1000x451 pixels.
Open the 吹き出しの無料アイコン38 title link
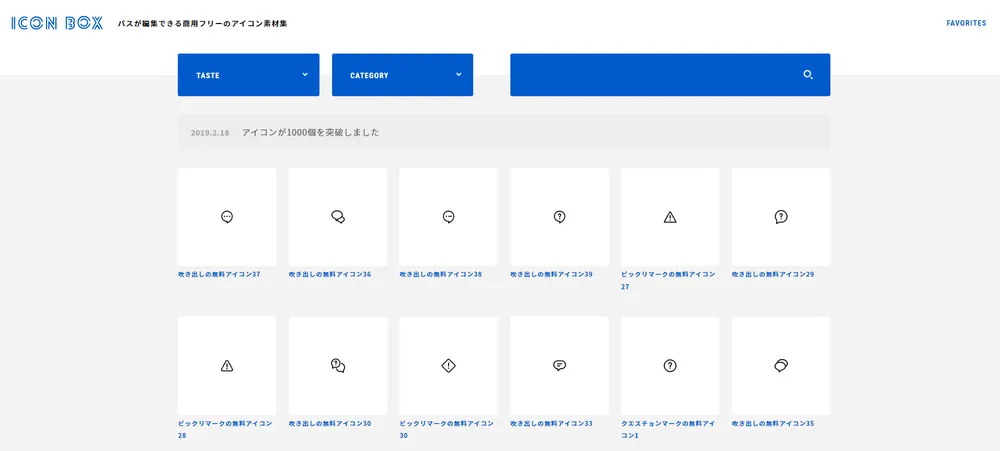pos(441,274)
